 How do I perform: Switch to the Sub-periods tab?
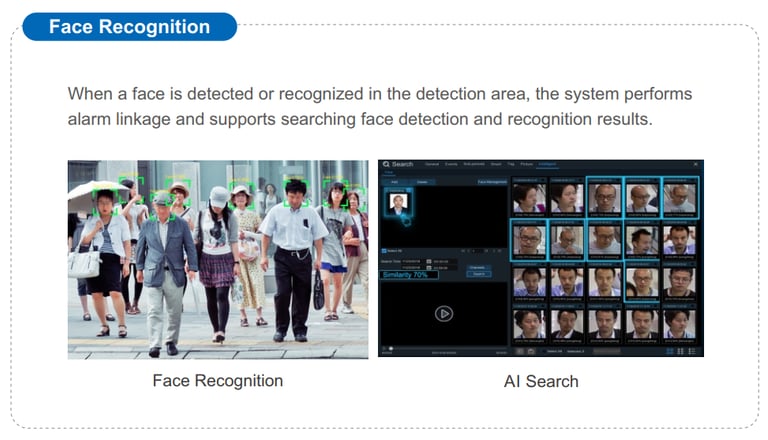[474, 164]
